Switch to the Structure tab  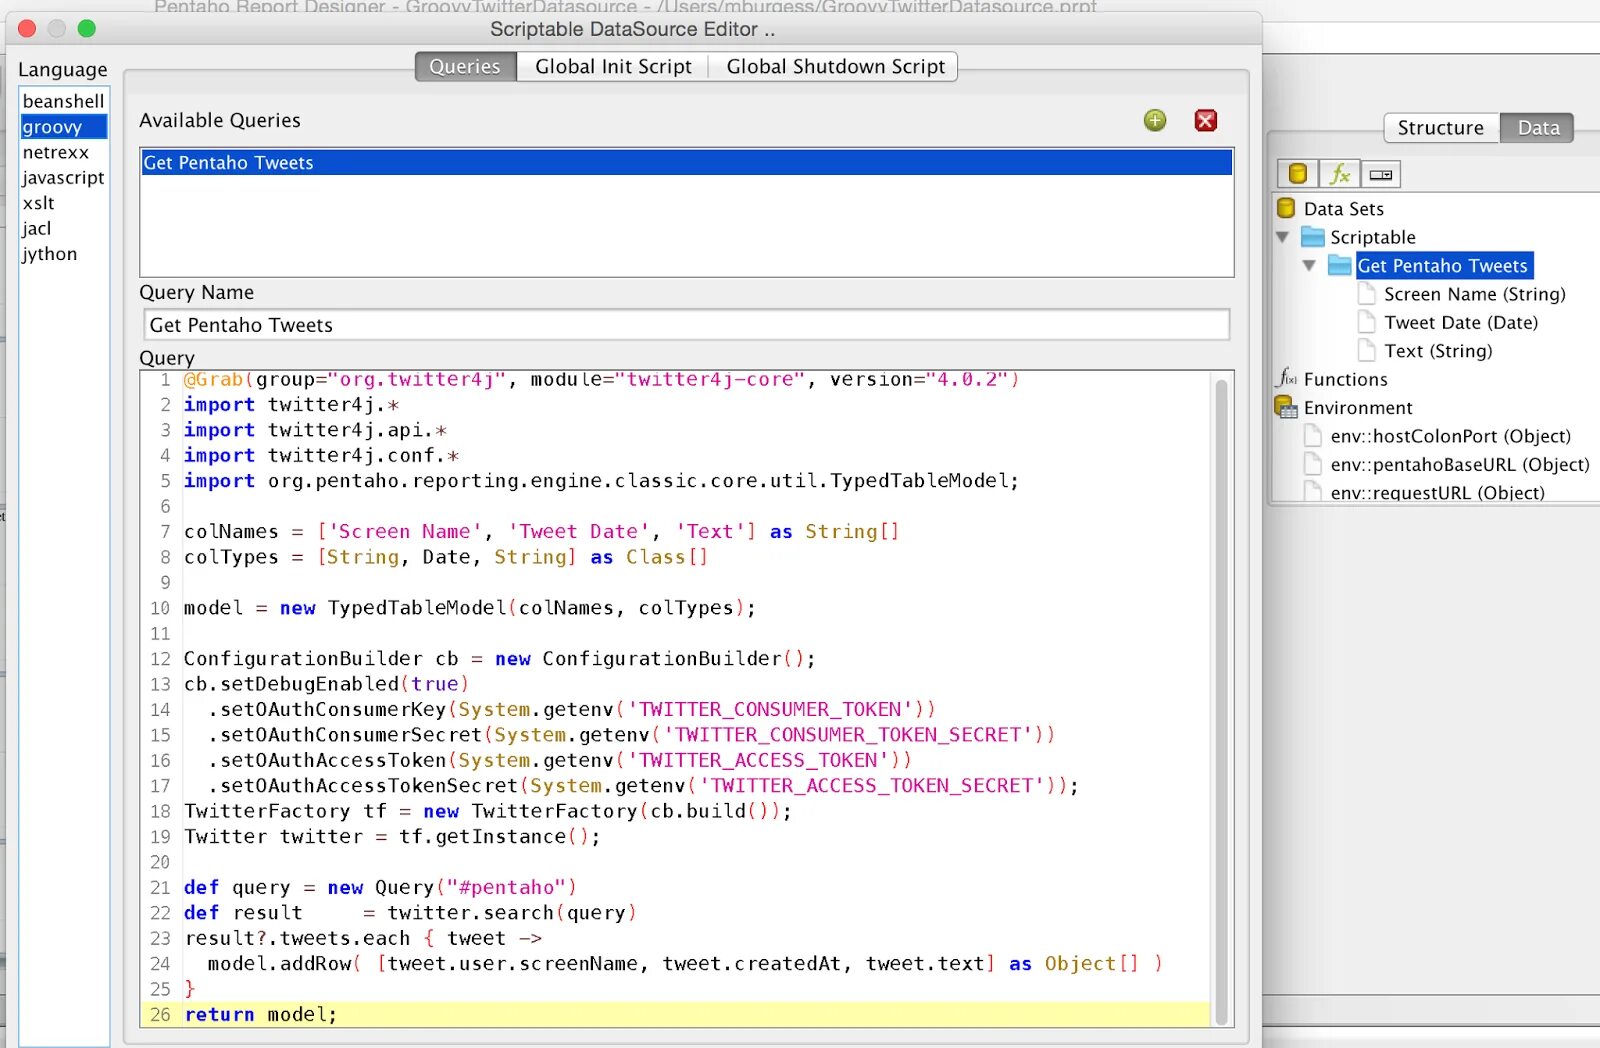1441,128
